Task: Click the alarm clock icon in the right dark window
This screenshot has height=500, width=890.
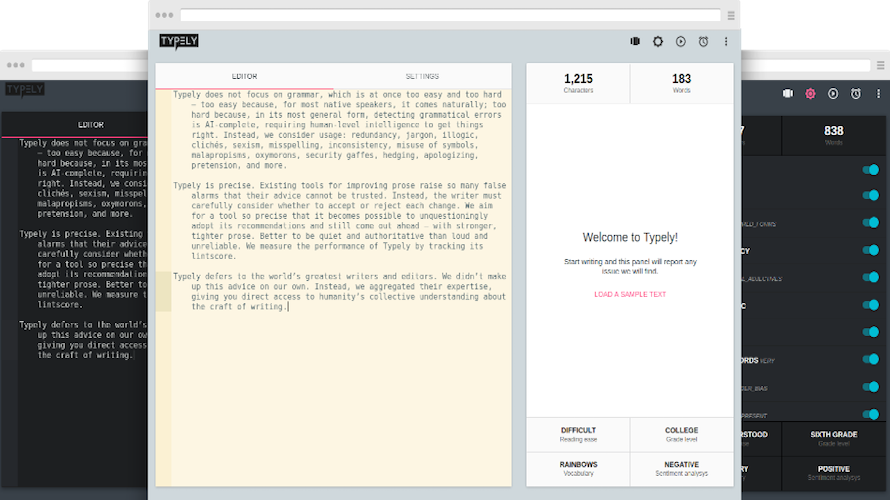Action: click(856, 94)
